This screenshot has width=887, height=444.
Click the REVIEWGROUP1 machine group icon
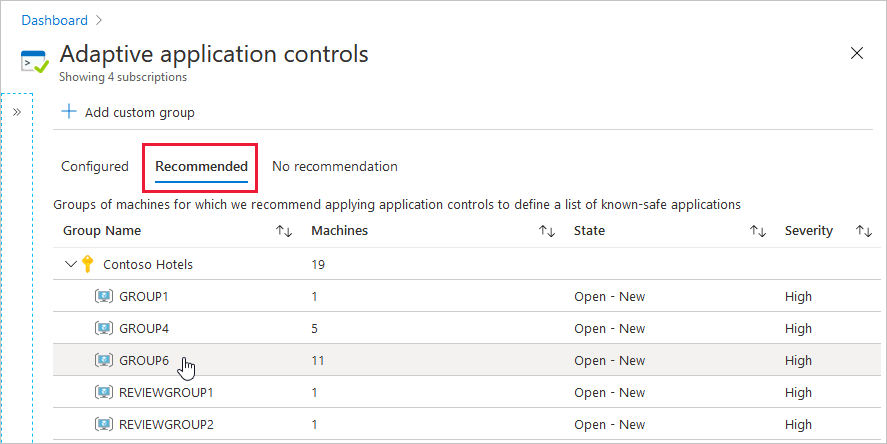[104, 393]
